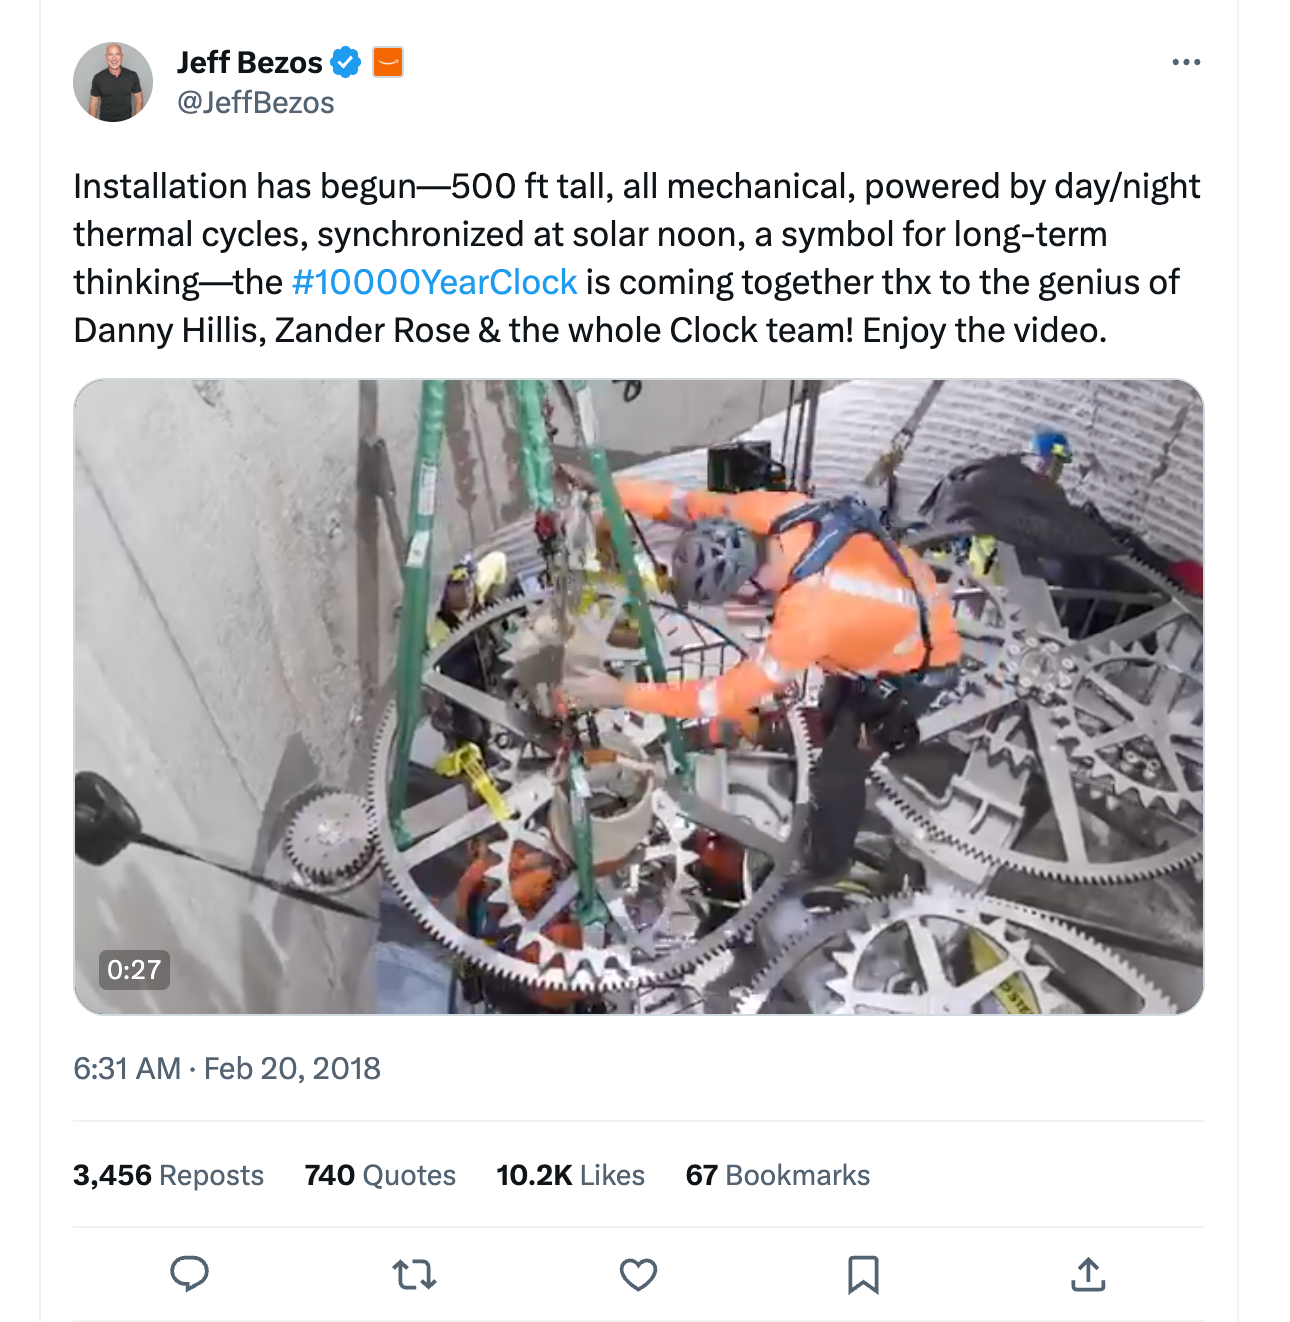This screenshot has width=1290, height=1322.
Task: Bookmark this tweet
Action: (x=863, y=1274)
